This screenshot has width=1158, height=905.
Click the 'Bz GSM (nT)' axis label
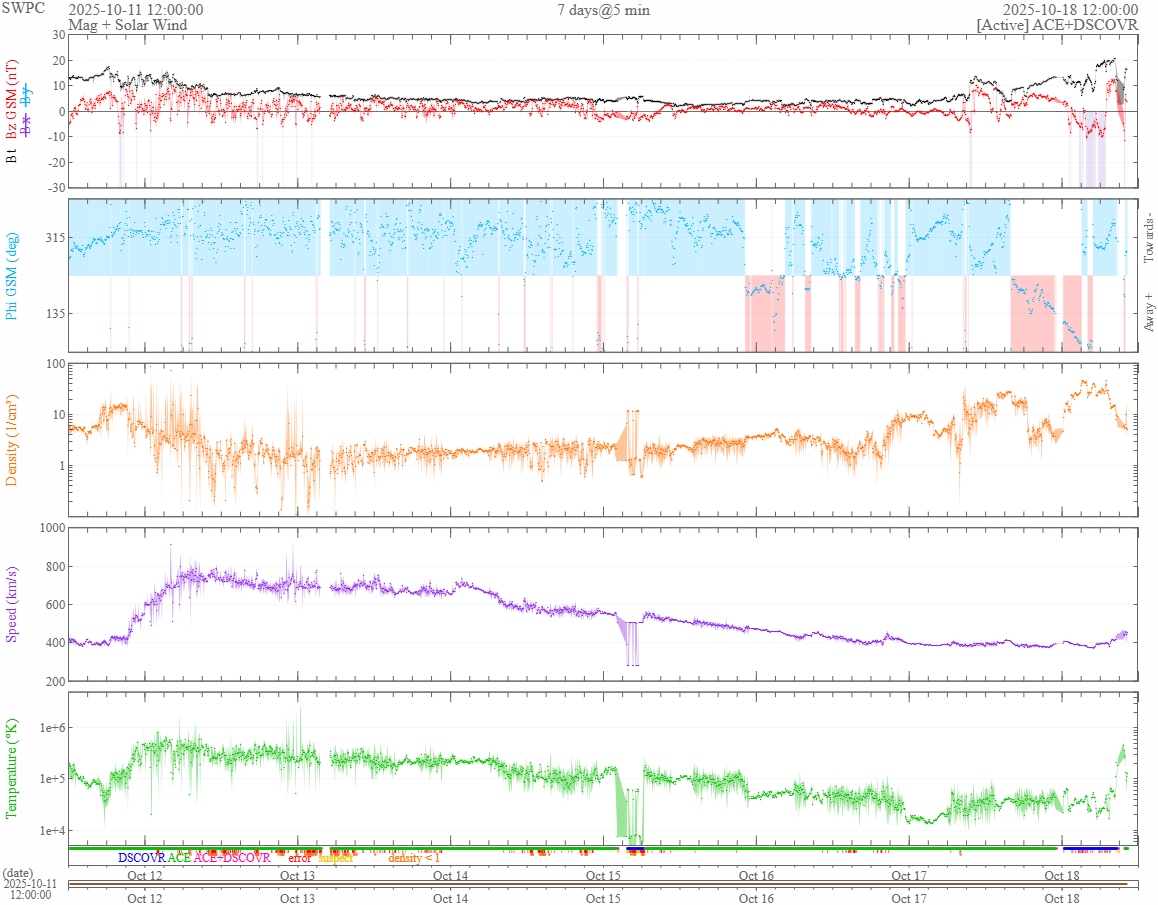(11, 100)
